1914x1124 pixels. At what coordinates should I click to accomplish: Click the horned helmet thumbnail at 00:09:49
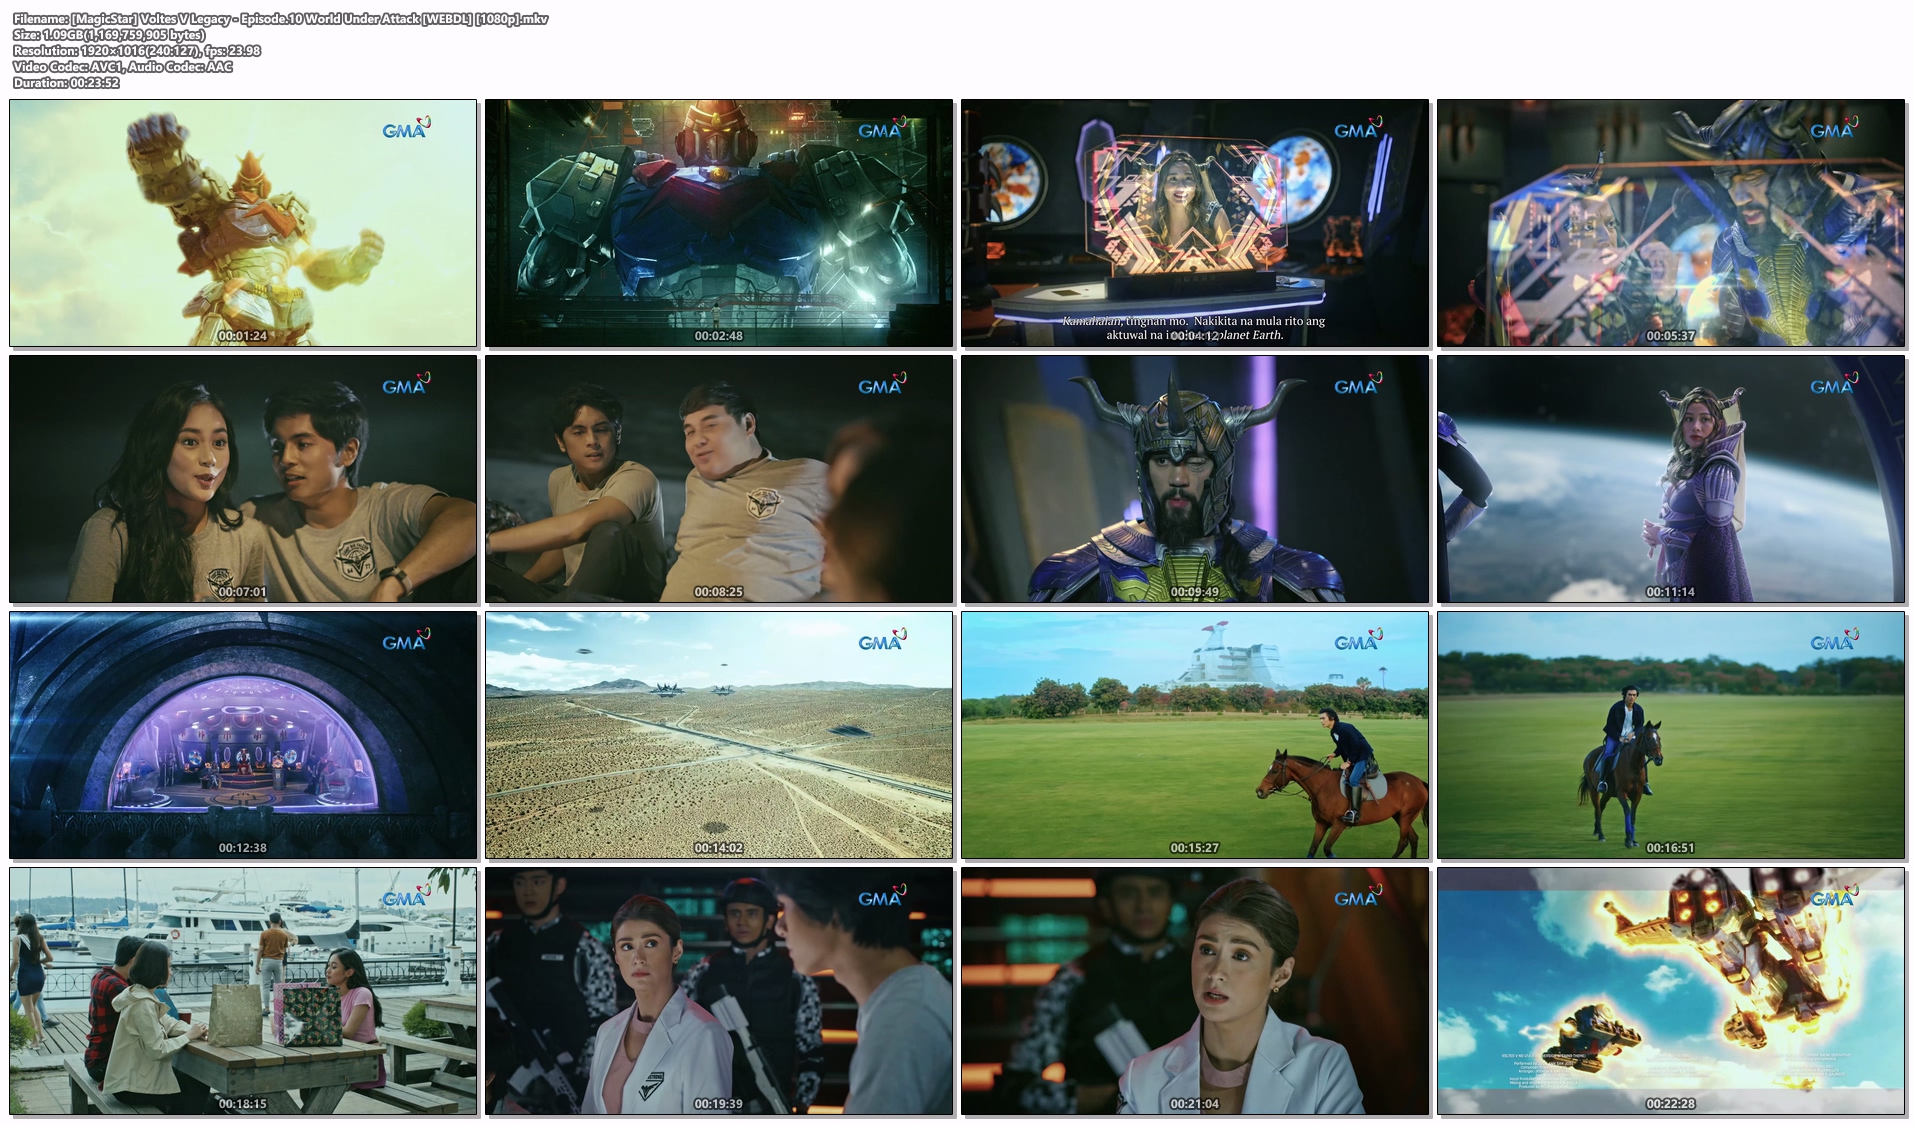1195,479
